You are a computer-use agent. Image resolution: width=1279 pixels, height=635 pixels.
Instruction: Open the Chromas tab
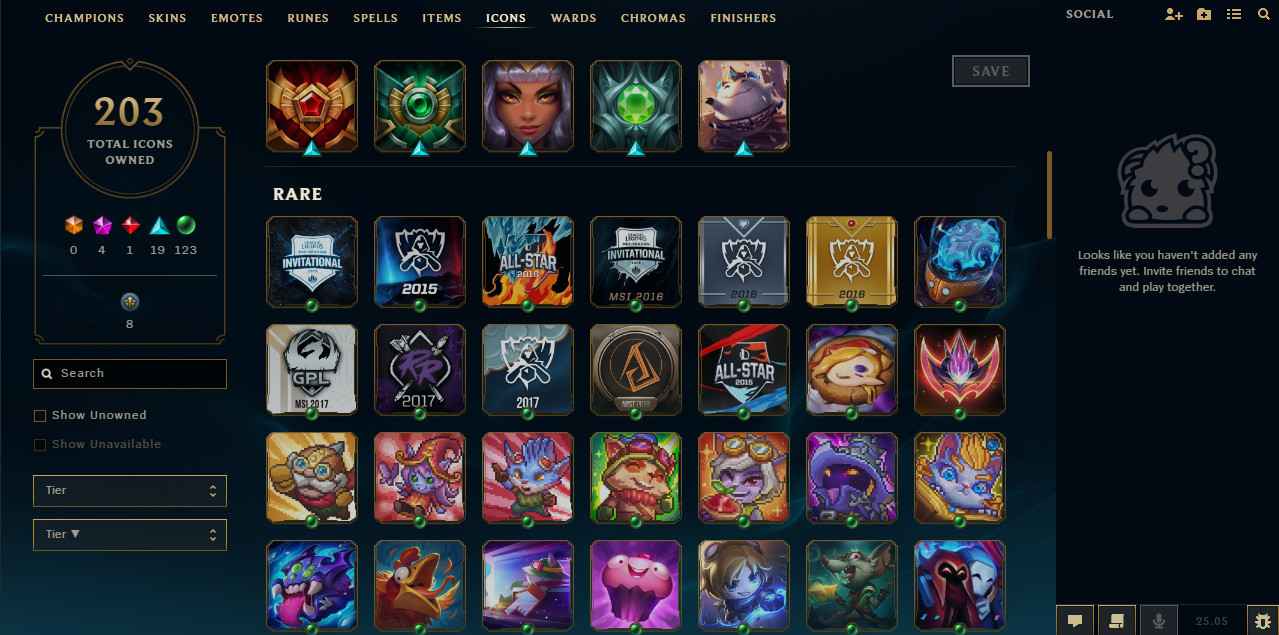653,18
